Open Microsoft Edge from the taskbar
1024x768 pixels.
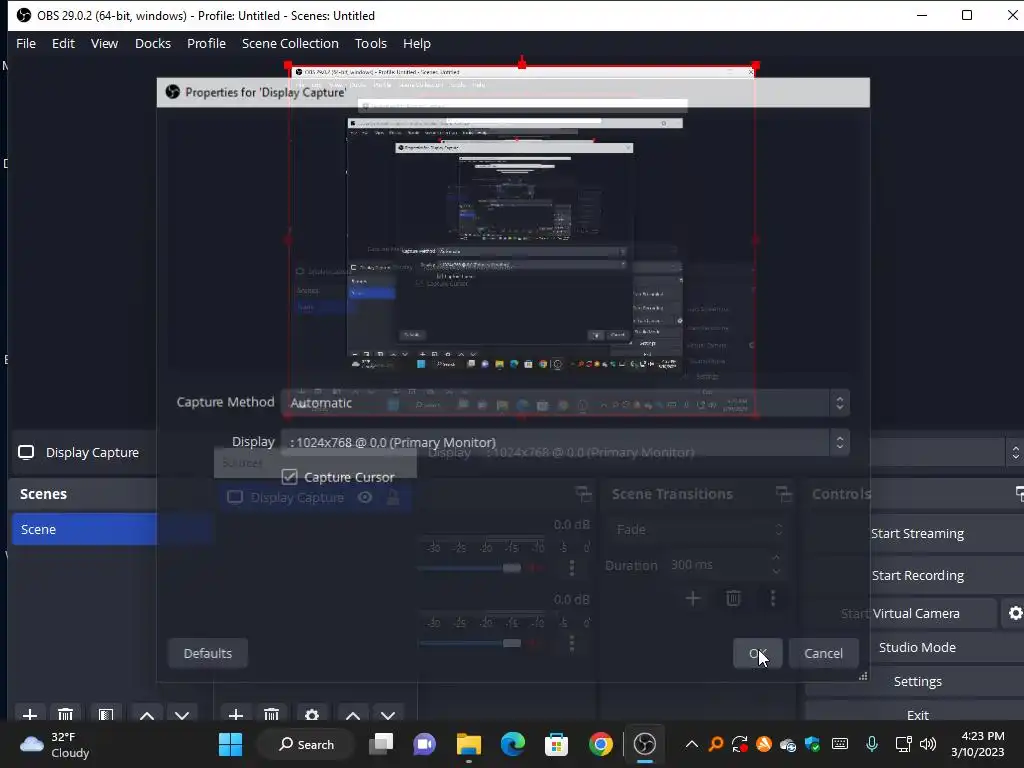(x=513, y=744)
